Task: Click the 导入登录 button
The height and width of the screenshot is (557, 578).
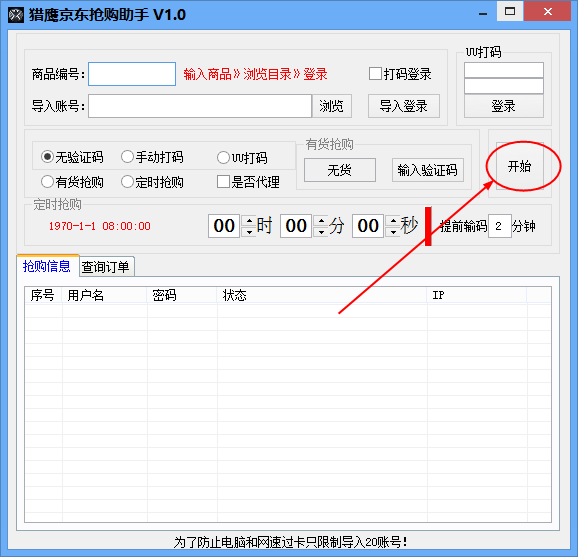Action: [x=404, y=106]
